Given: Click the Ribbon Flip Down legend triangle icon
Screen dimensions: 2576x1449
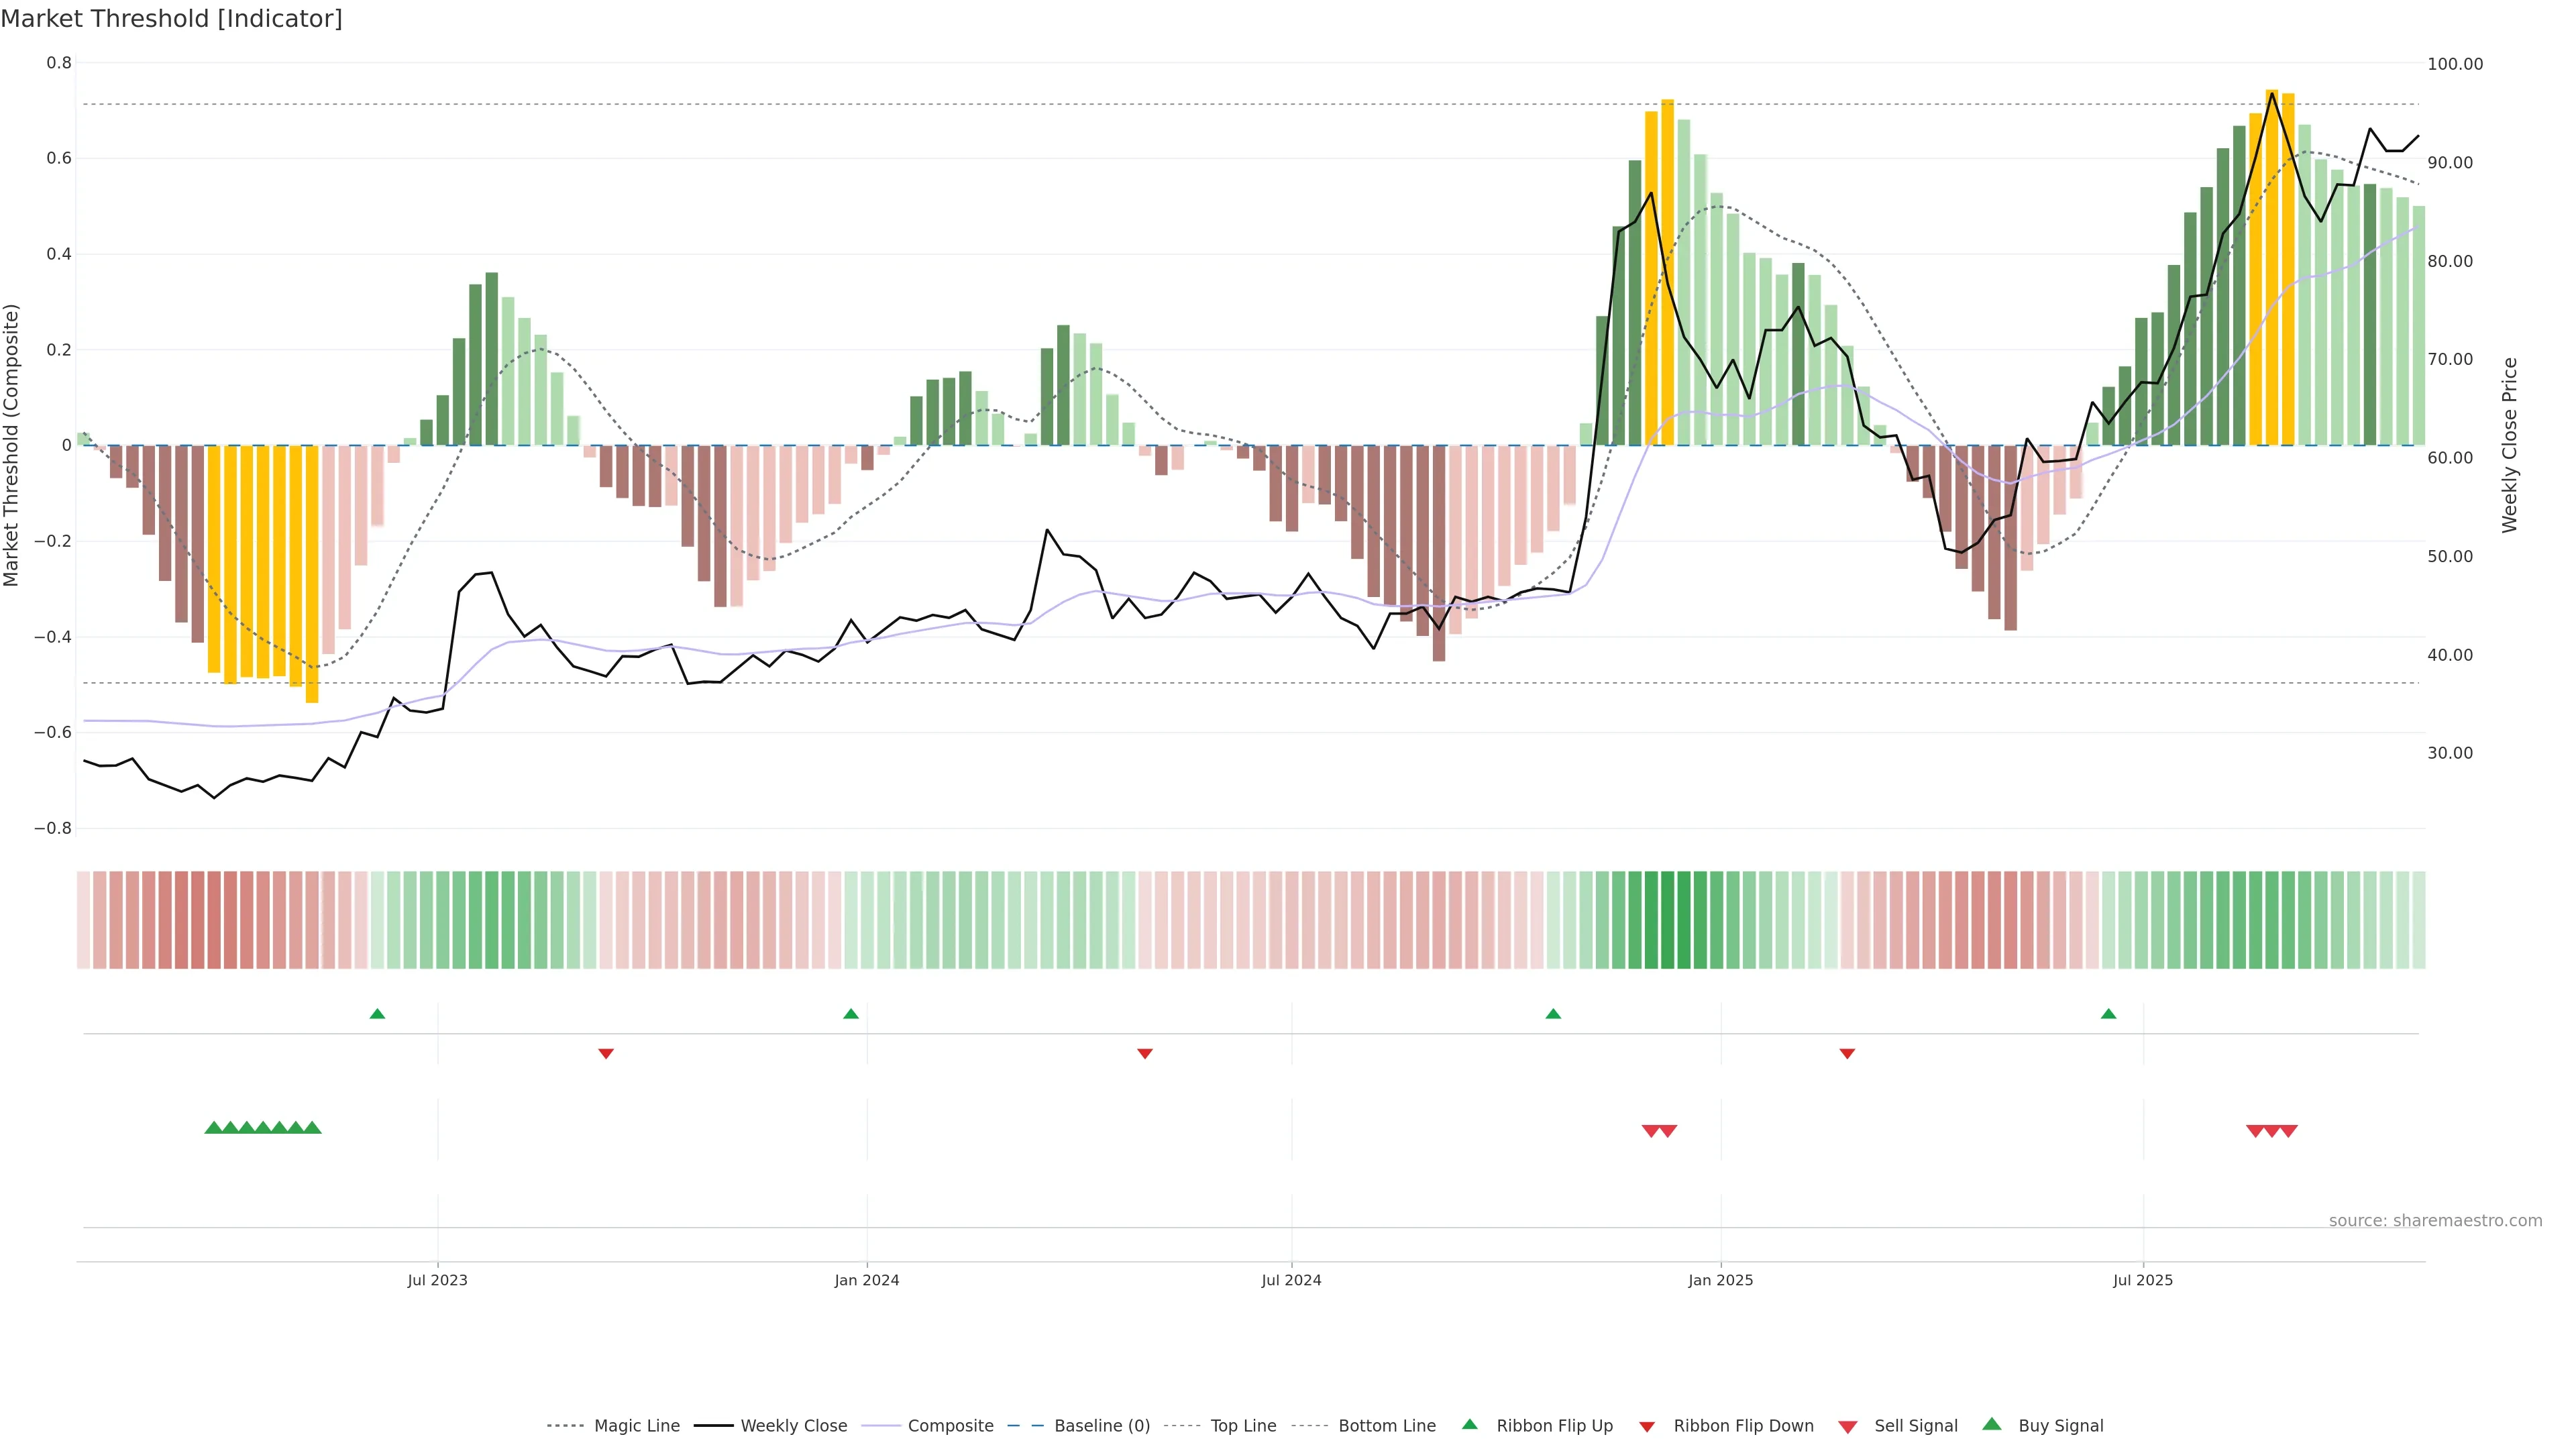Looking at the screenshot, I should [x=1647, y=1426].
